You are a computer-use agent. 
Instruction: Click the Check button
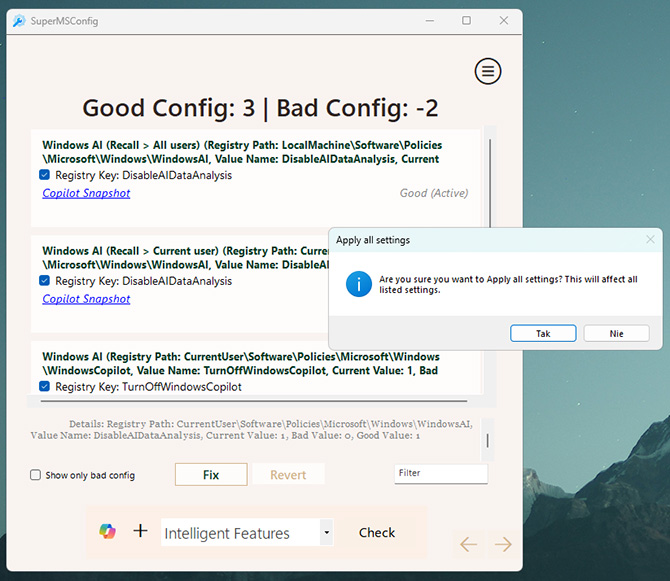pos(377,532)
